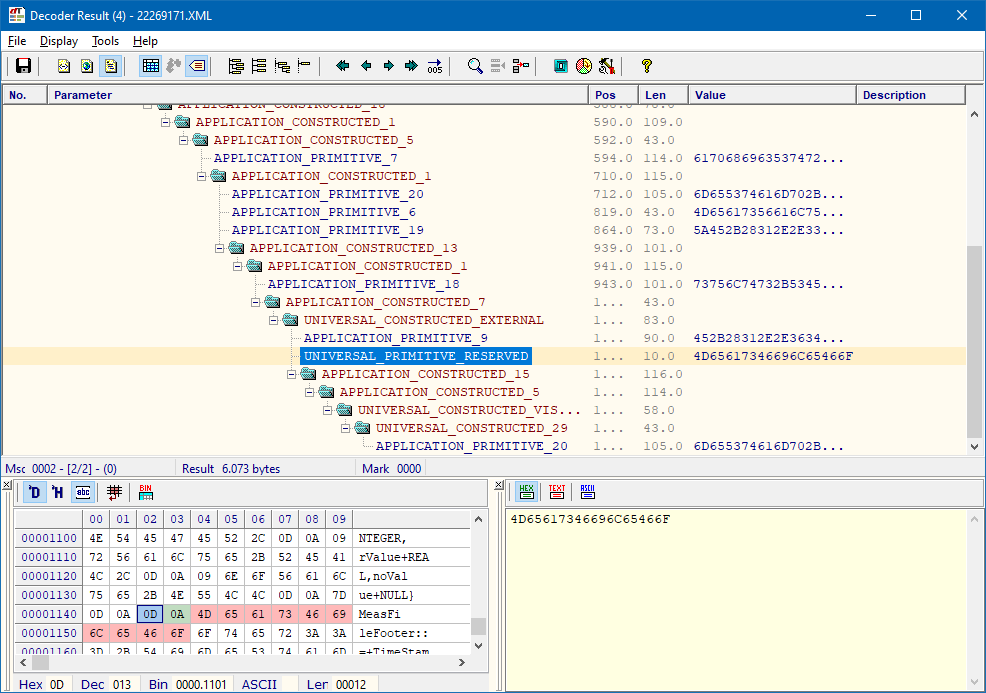Collapse APPLICATION_CONSTRUCTED_1 node at position 710.0
This screenshot has height=693, width=986.
coord(202,176)
